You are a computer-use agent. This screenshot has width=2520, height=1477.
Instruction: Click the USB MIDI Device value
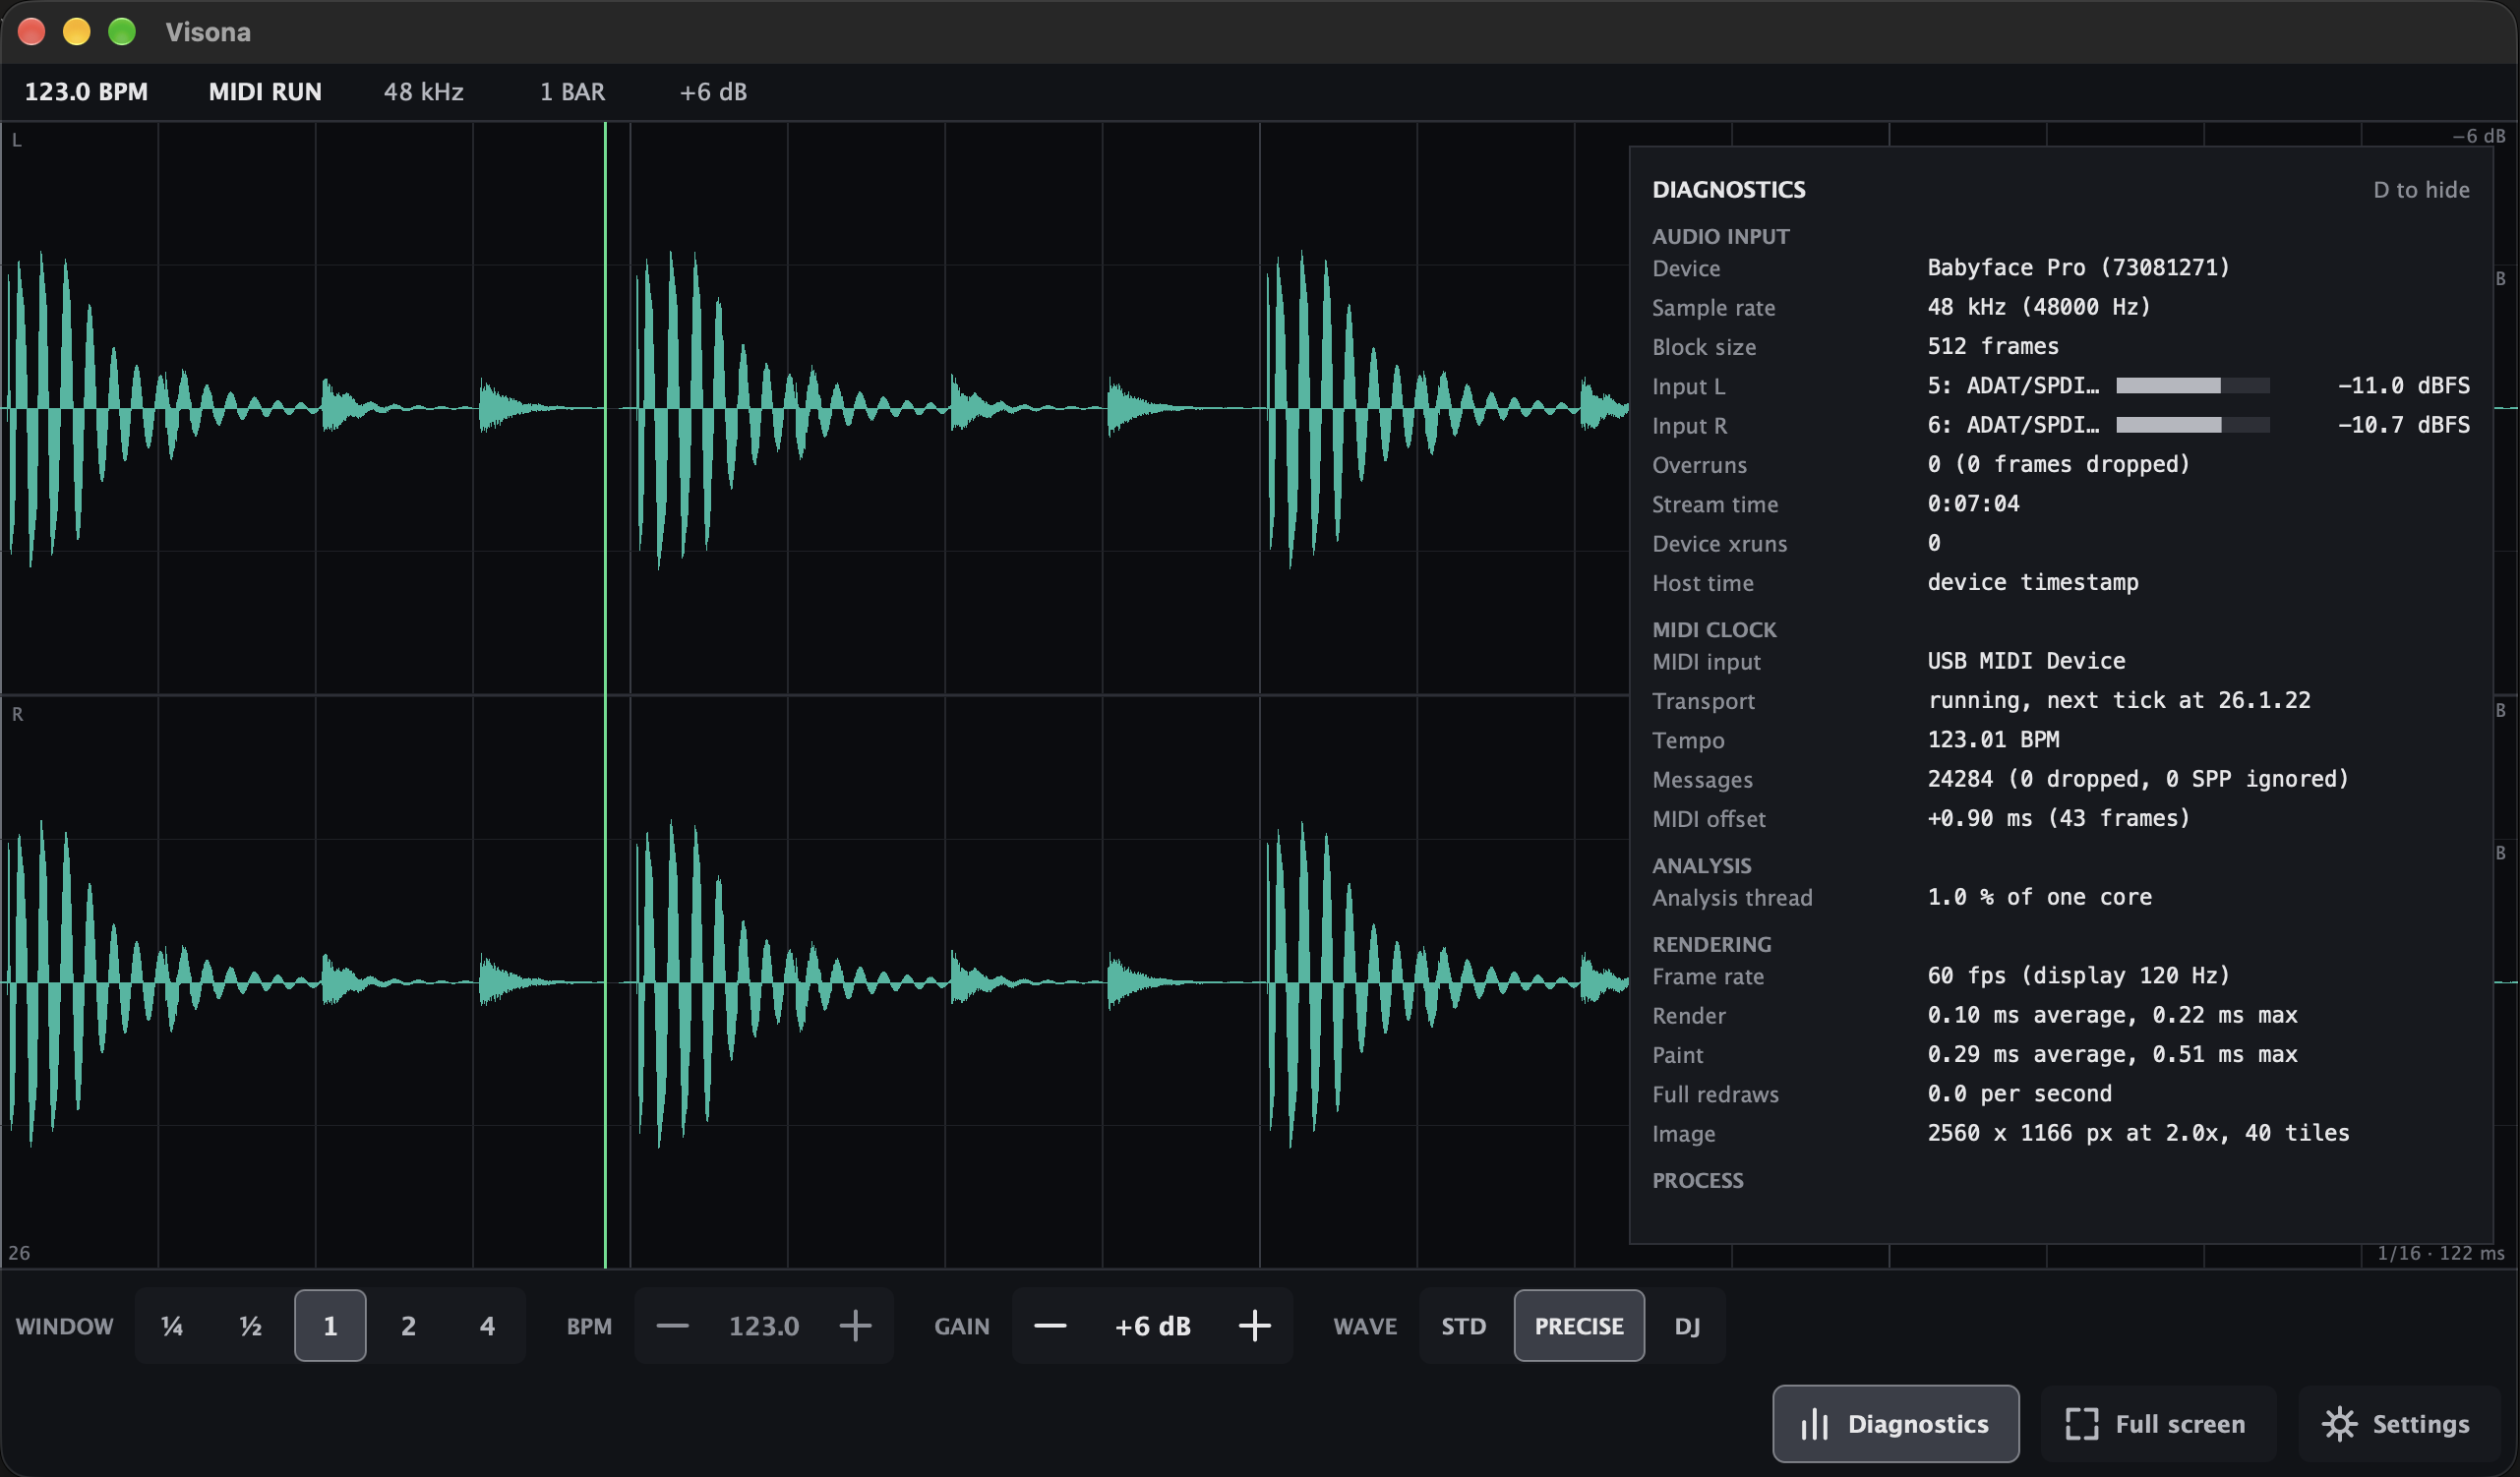(x=2026, y=661)
